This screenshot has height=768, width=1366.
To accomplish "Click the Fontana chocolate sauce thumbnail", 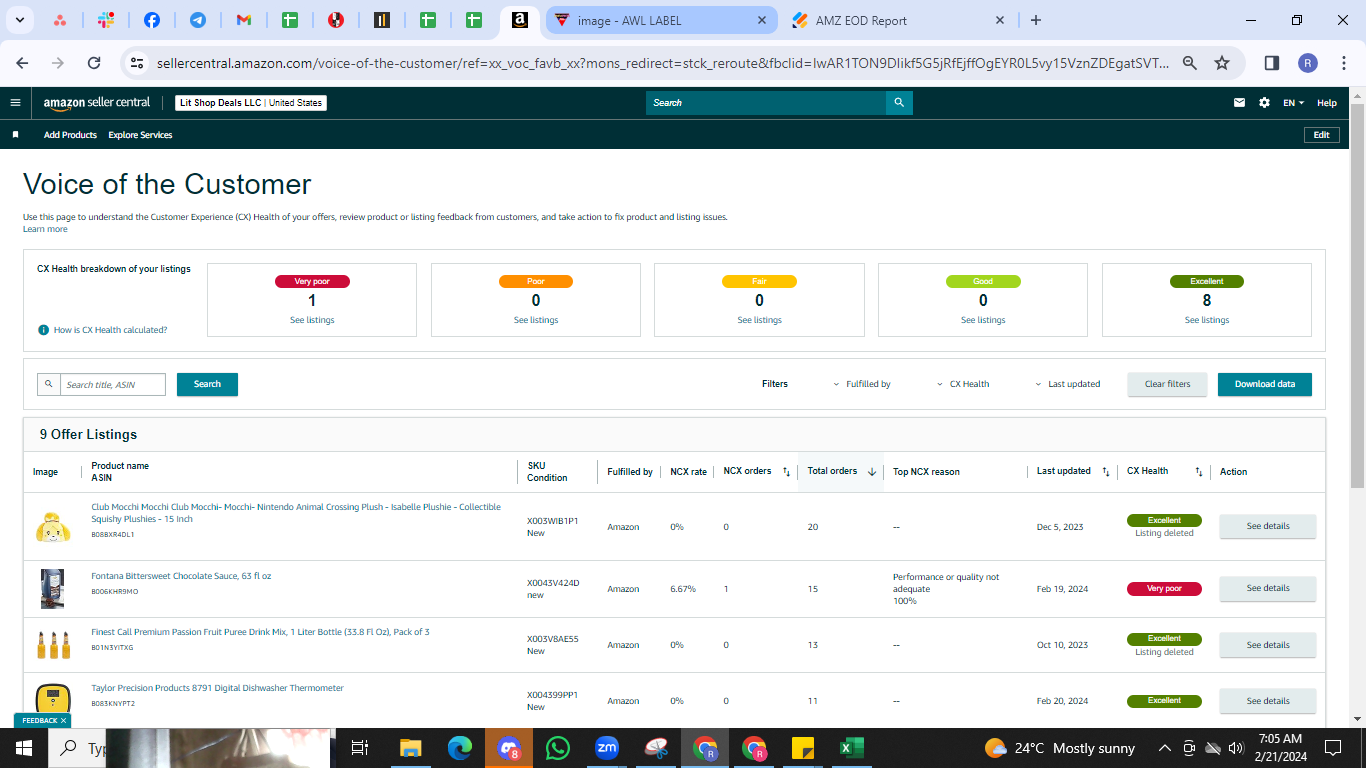I will [x=52, y=588].
